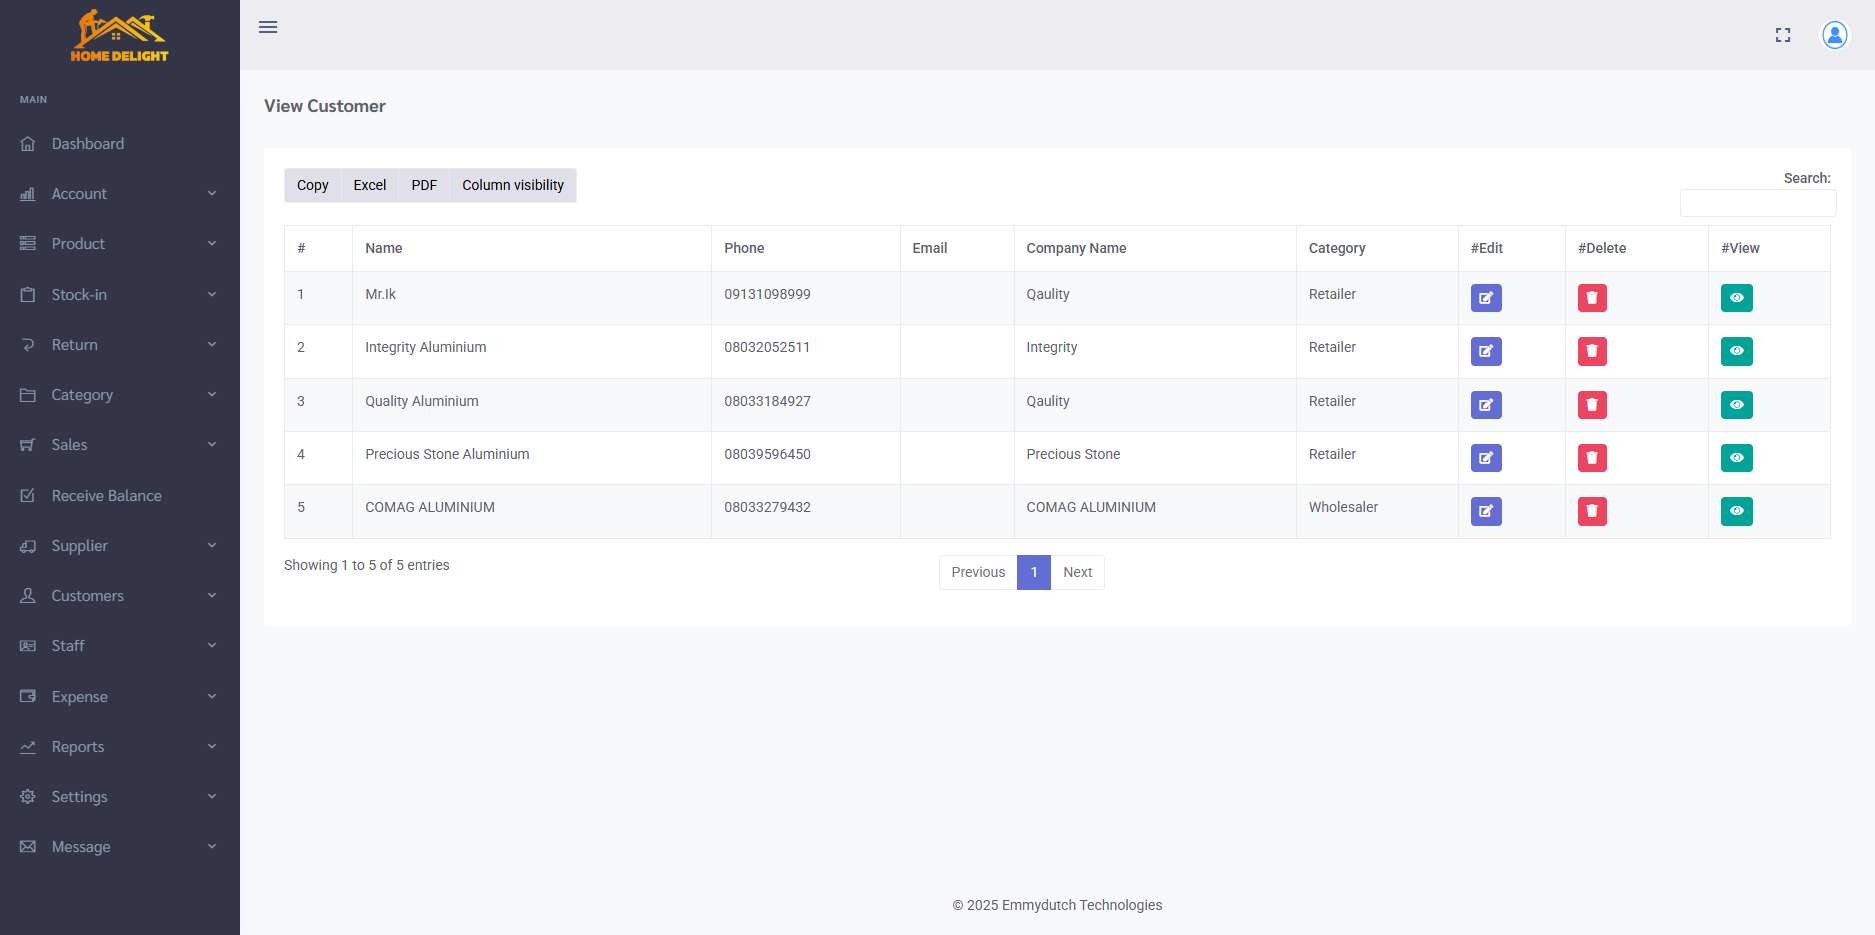The height and width of the screenshot is (935, 1875).
Task: Export the table to Excel
Action: [370, 185]
